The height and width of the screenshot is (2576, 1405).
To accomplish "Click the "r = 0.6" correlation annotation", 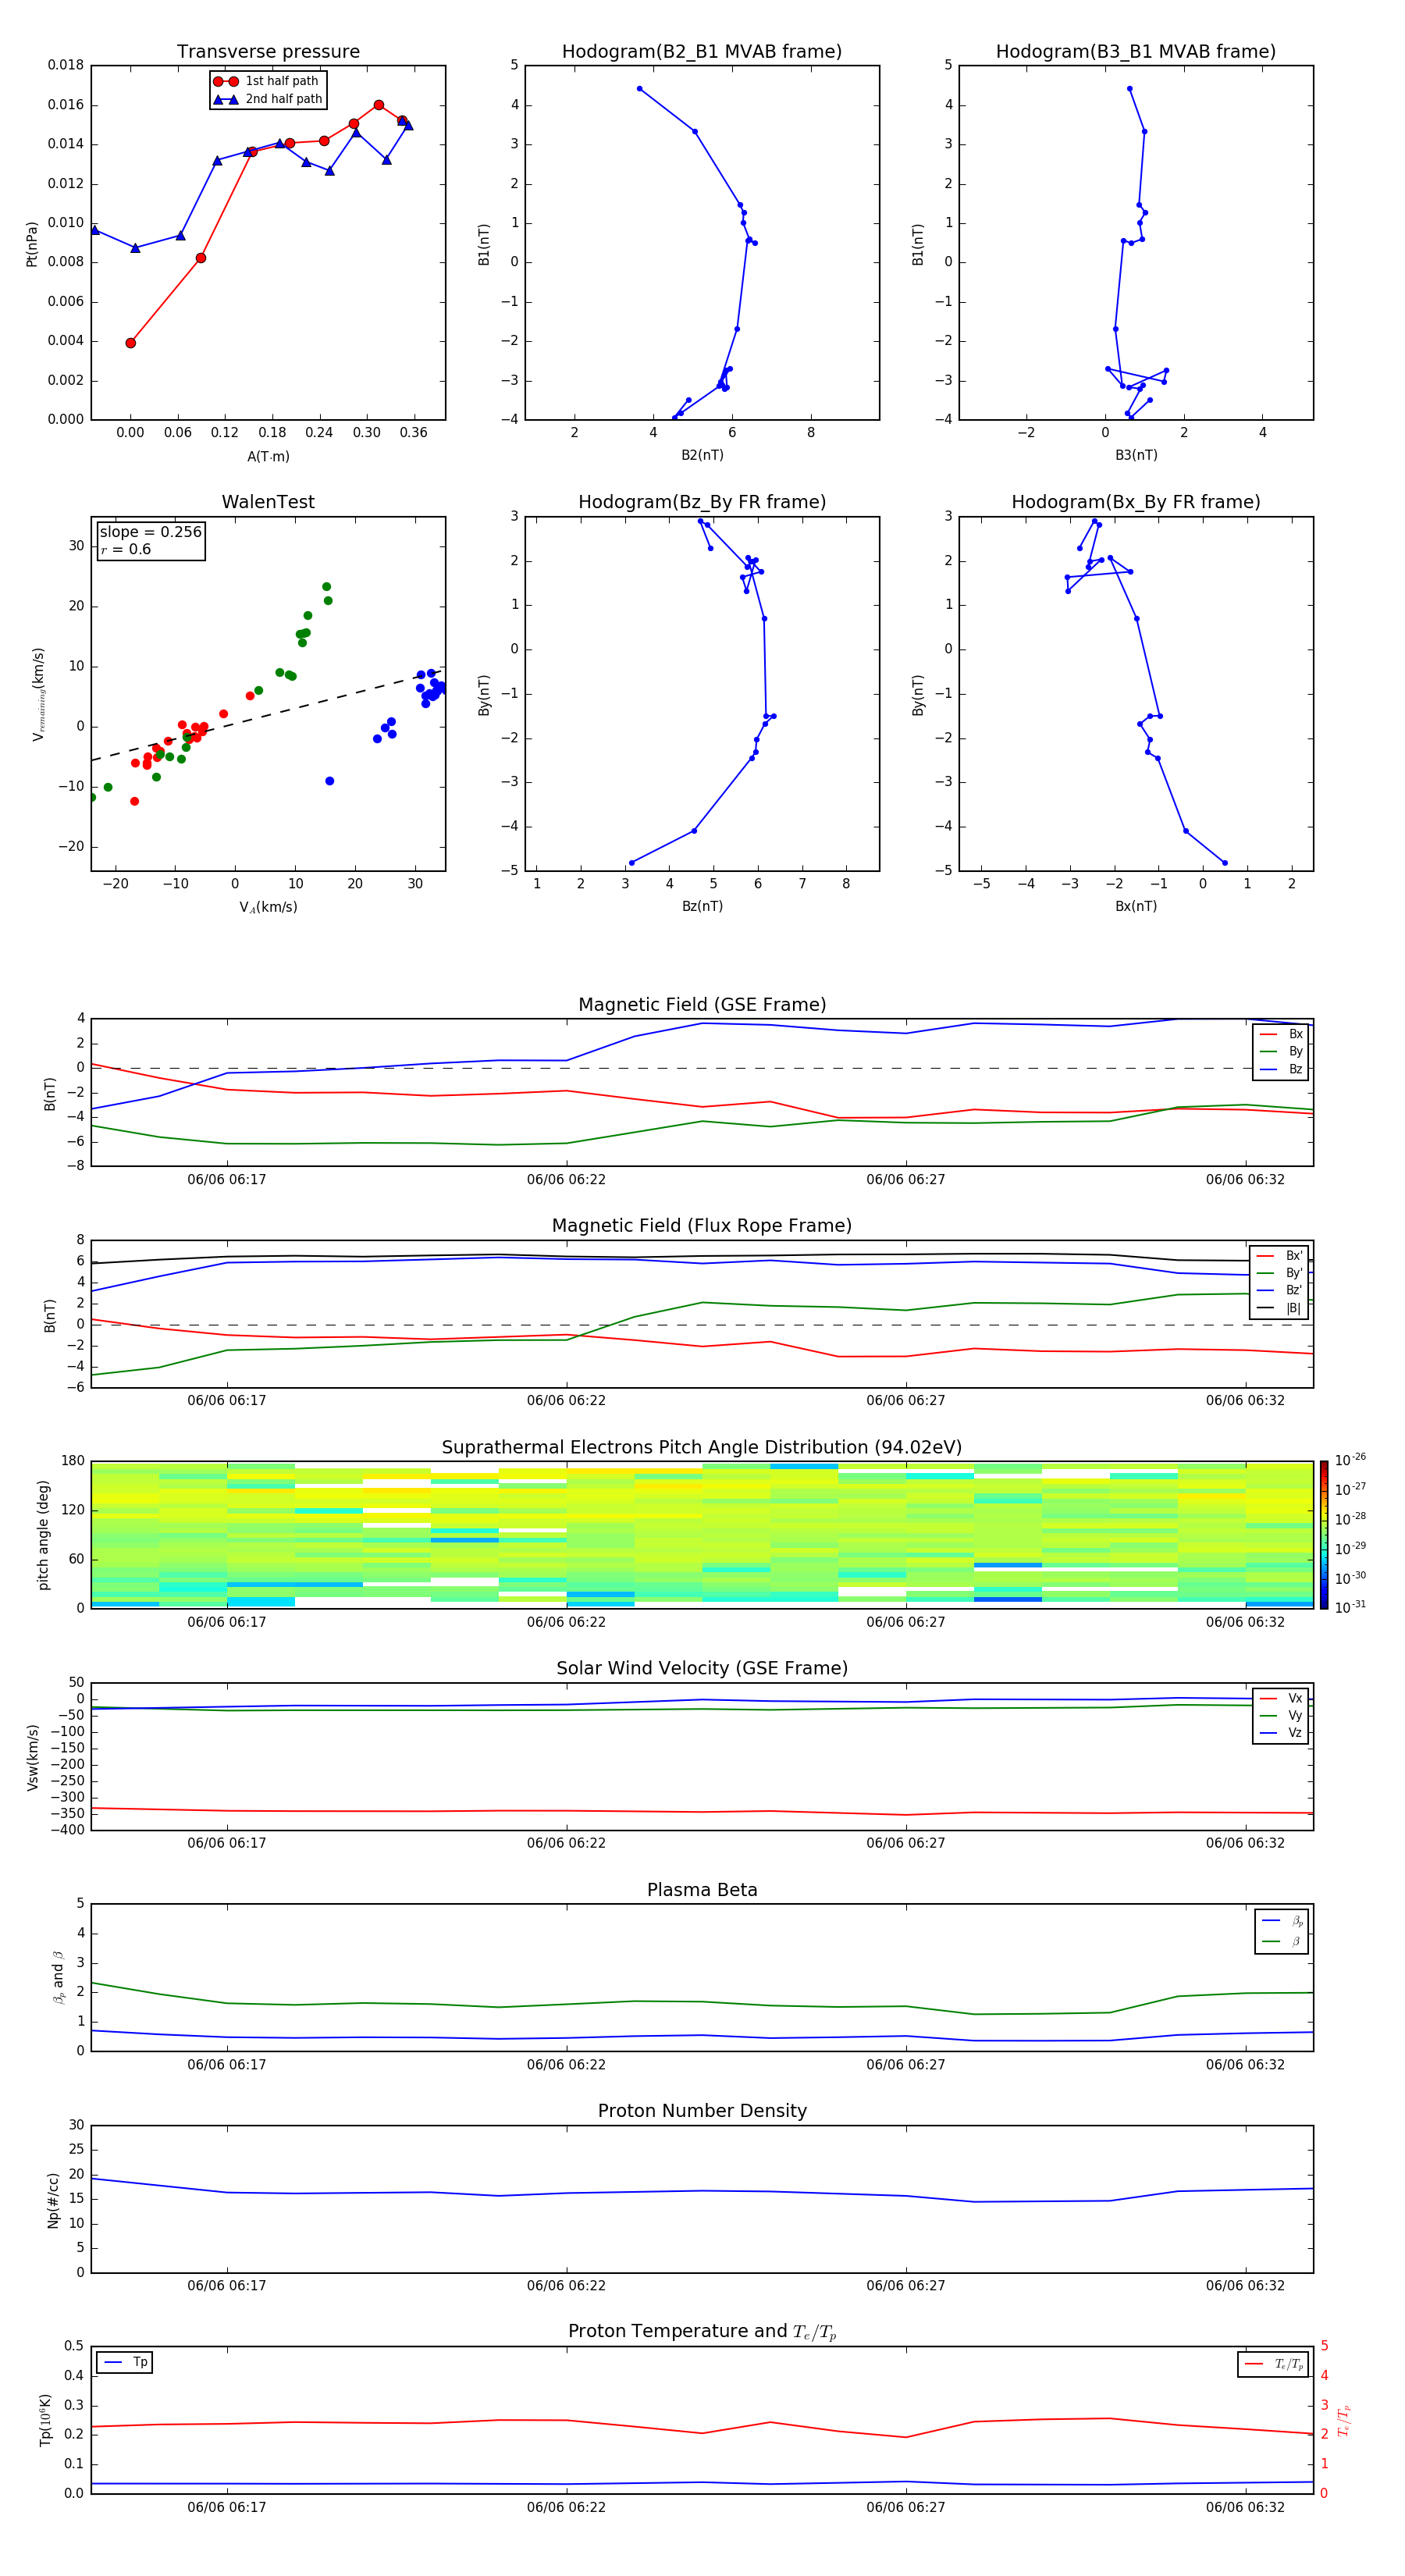I will click(125, 549).
